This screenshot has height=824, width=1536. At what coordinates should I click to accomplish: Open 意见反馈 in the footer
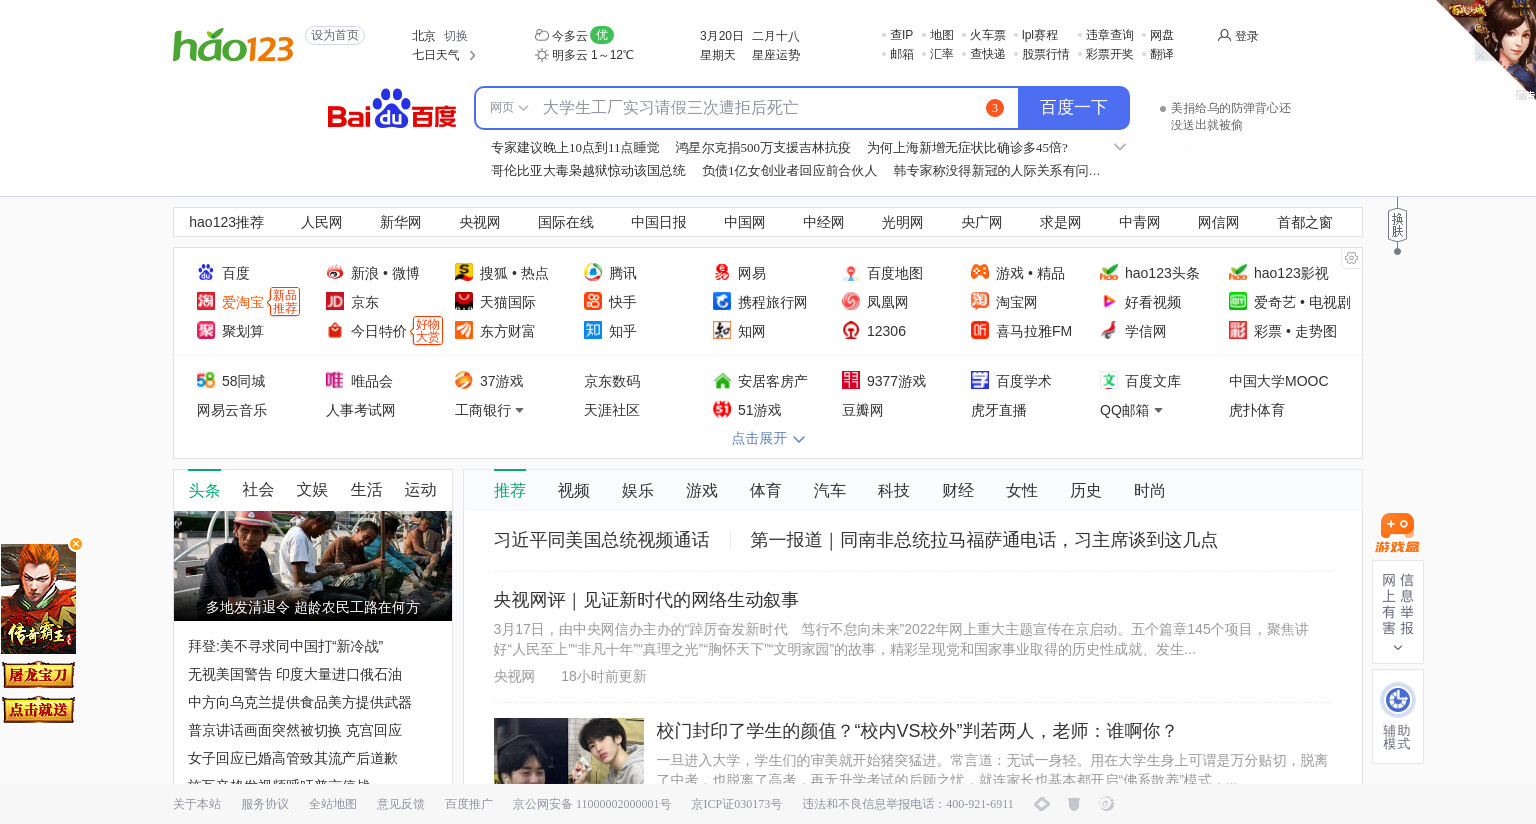coord(401,804)
